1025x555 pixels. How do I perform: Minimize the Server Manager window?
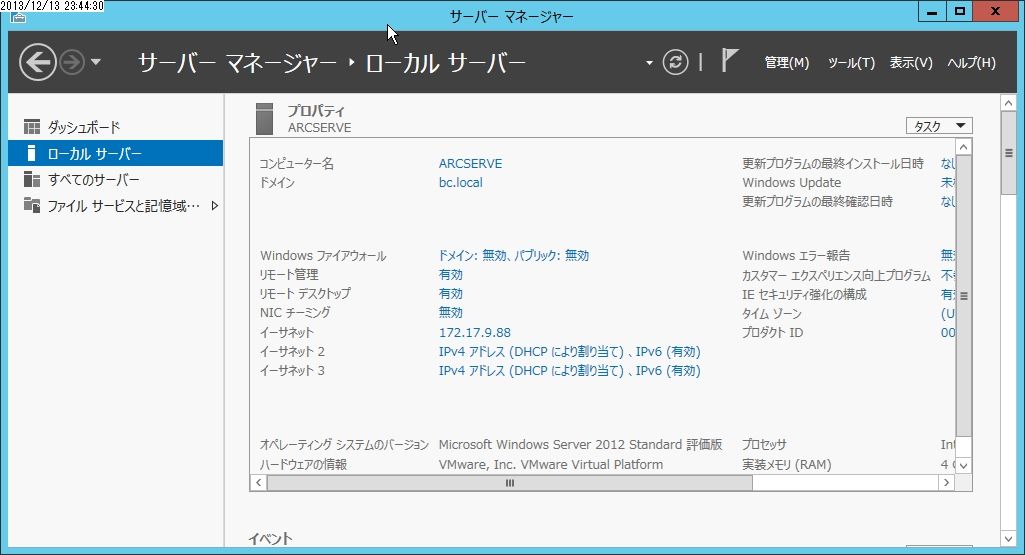(x=932, y=11)
